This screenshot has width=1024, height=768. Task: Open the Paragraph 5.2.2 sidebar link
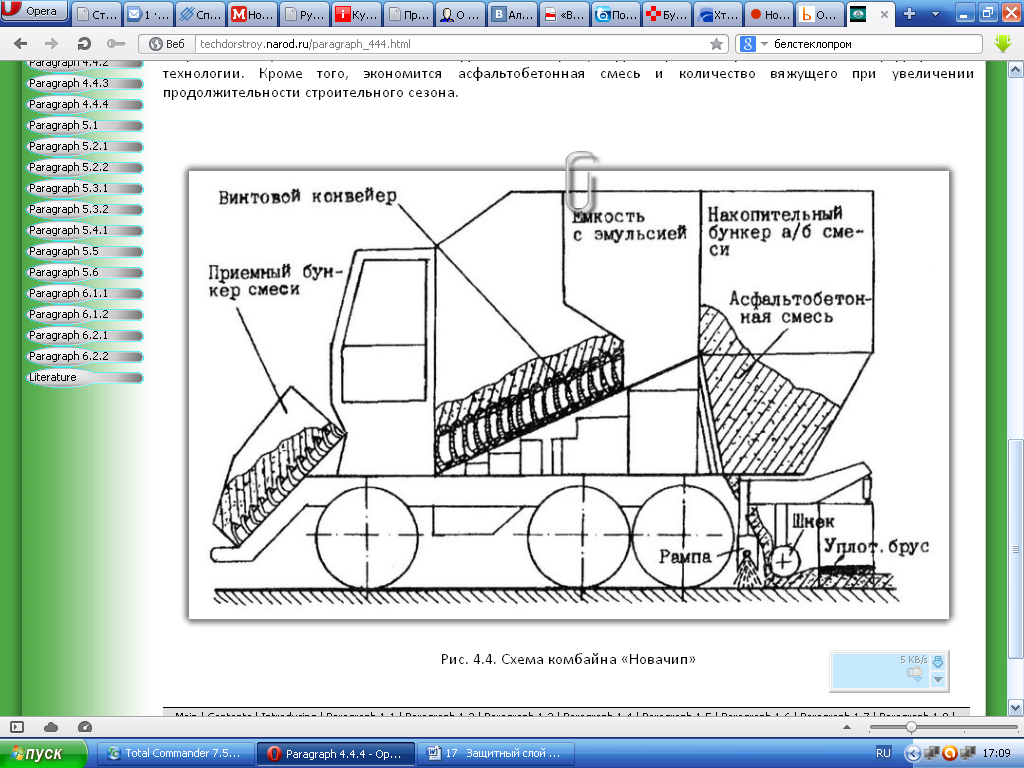(84, 167)
